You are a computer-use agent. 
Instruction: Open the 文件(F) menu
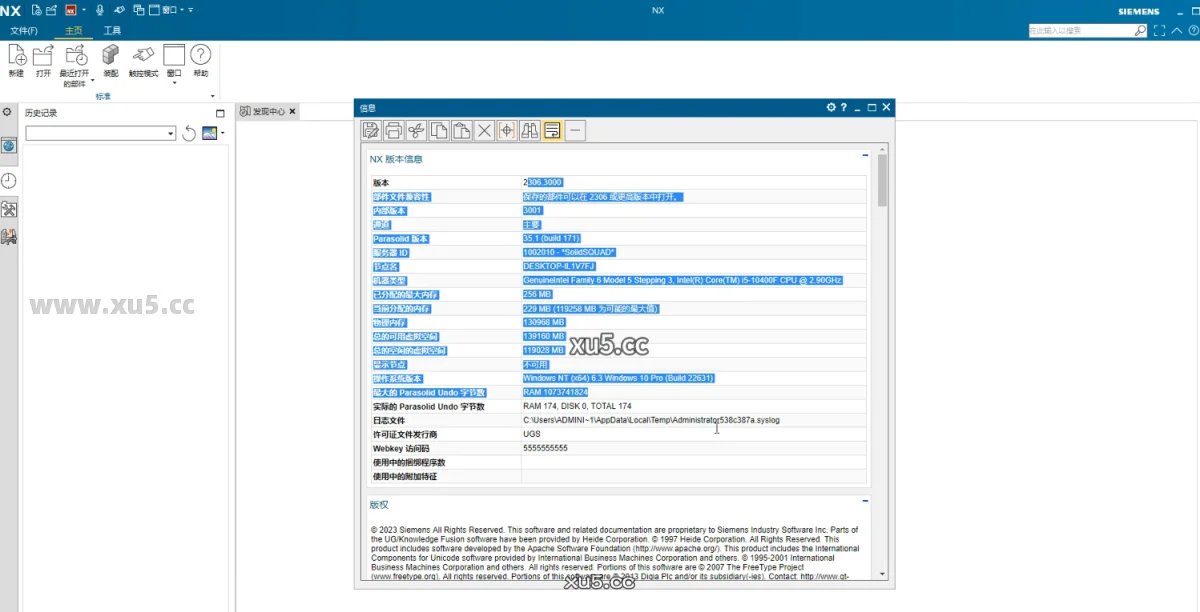click(24, 31)
